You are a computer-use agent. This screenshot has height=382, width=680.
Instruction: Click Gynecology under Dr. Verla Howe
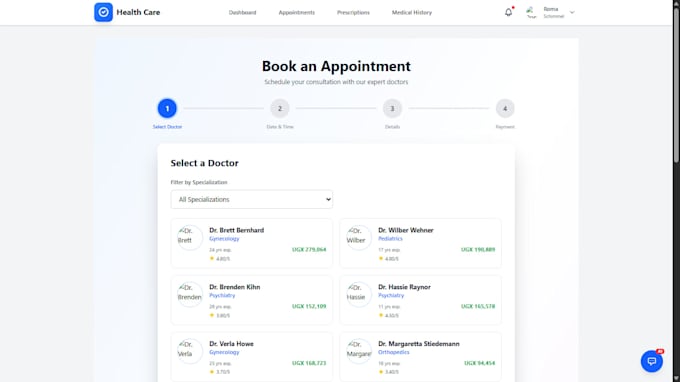click(224, 353)
